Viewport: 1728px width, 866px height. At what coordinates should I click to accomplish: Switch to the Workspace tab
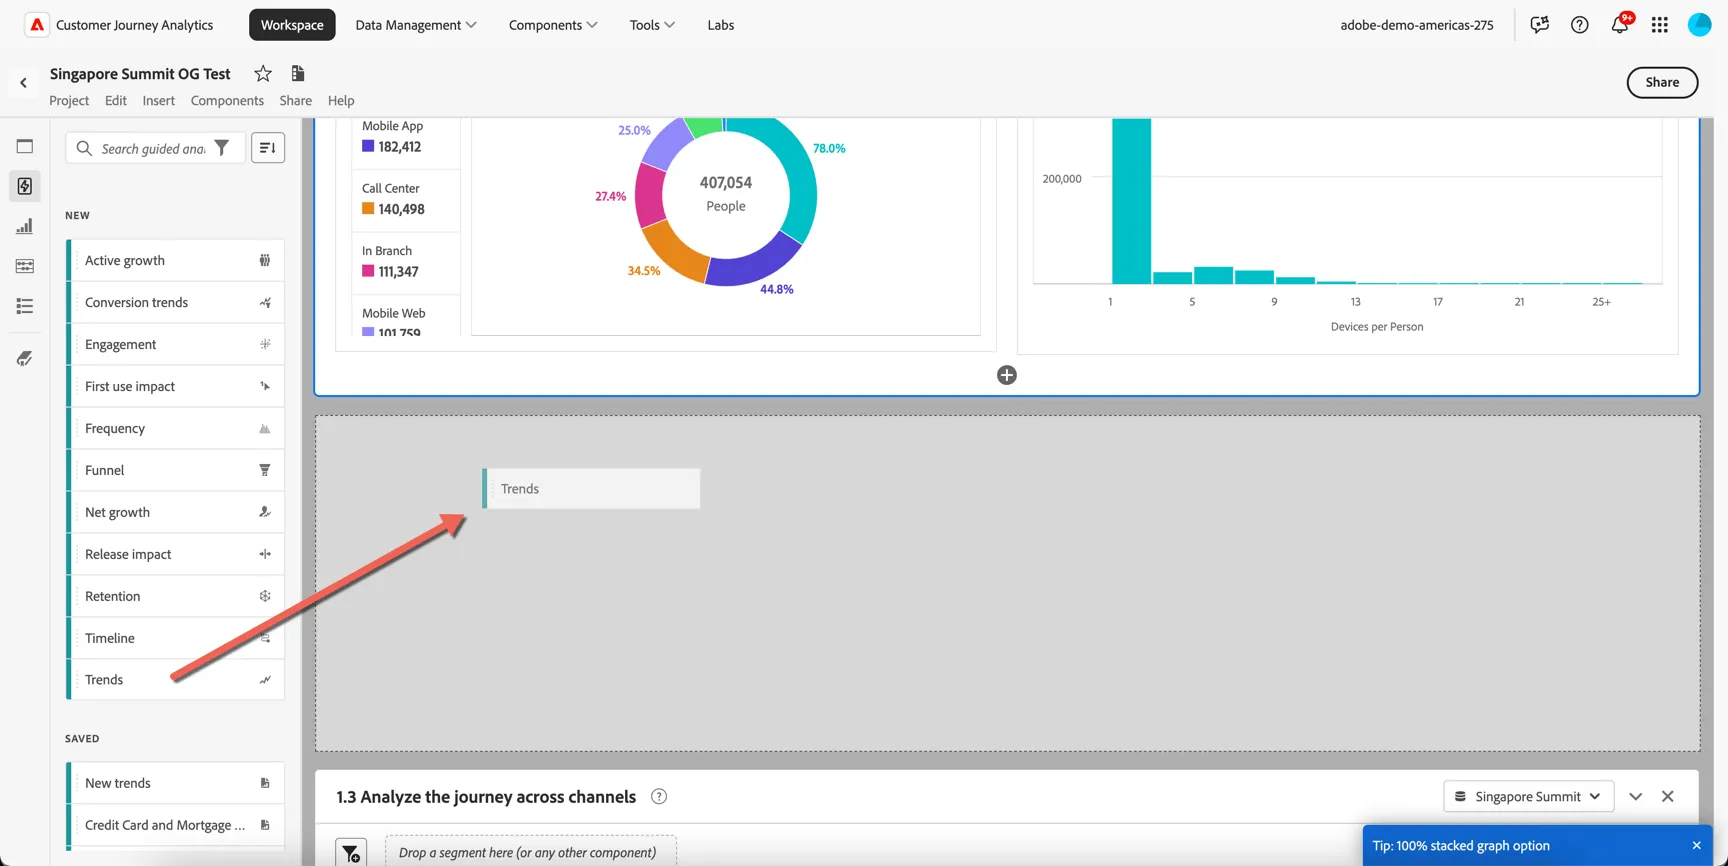tap(292, 25)
